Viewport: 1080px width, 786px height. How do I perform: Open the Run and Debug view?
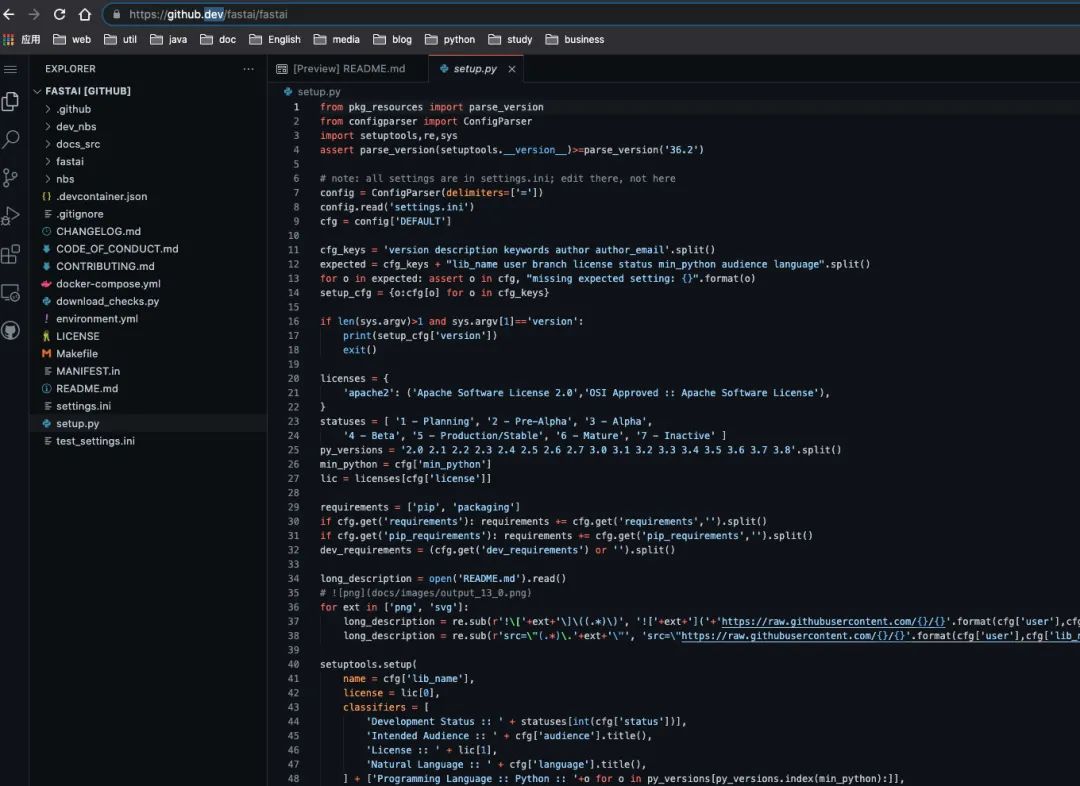[11, 216]
